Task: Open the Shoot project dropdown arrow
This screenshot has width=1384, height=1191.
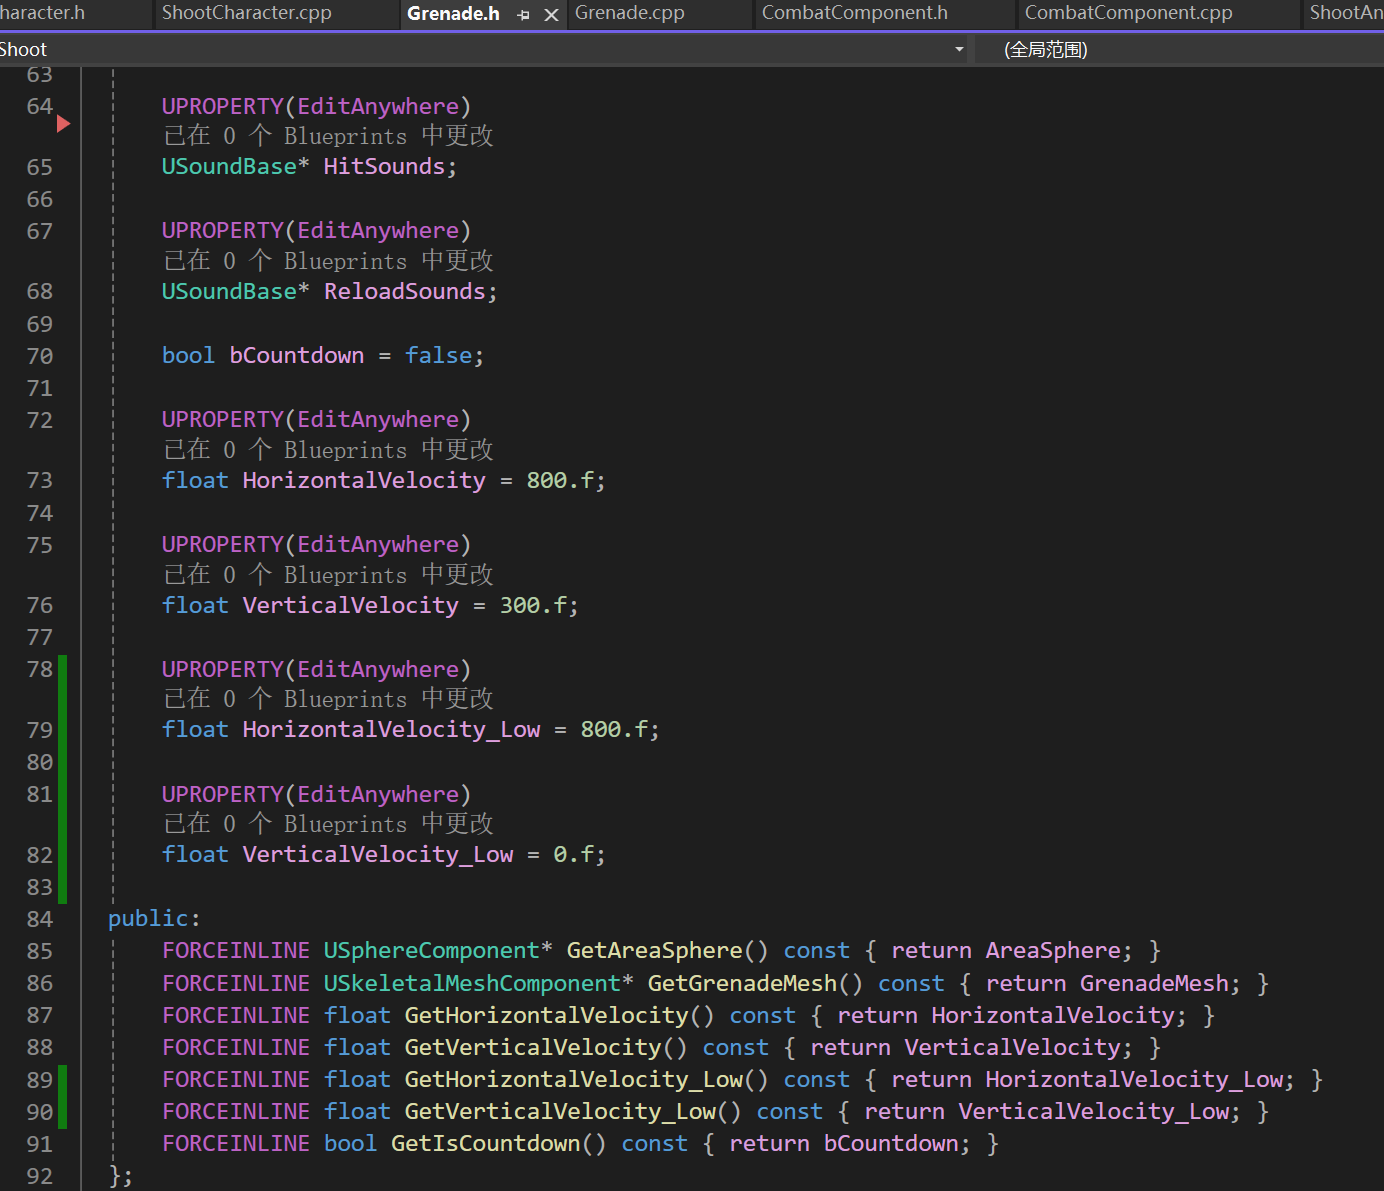Action: pos(959,49)
